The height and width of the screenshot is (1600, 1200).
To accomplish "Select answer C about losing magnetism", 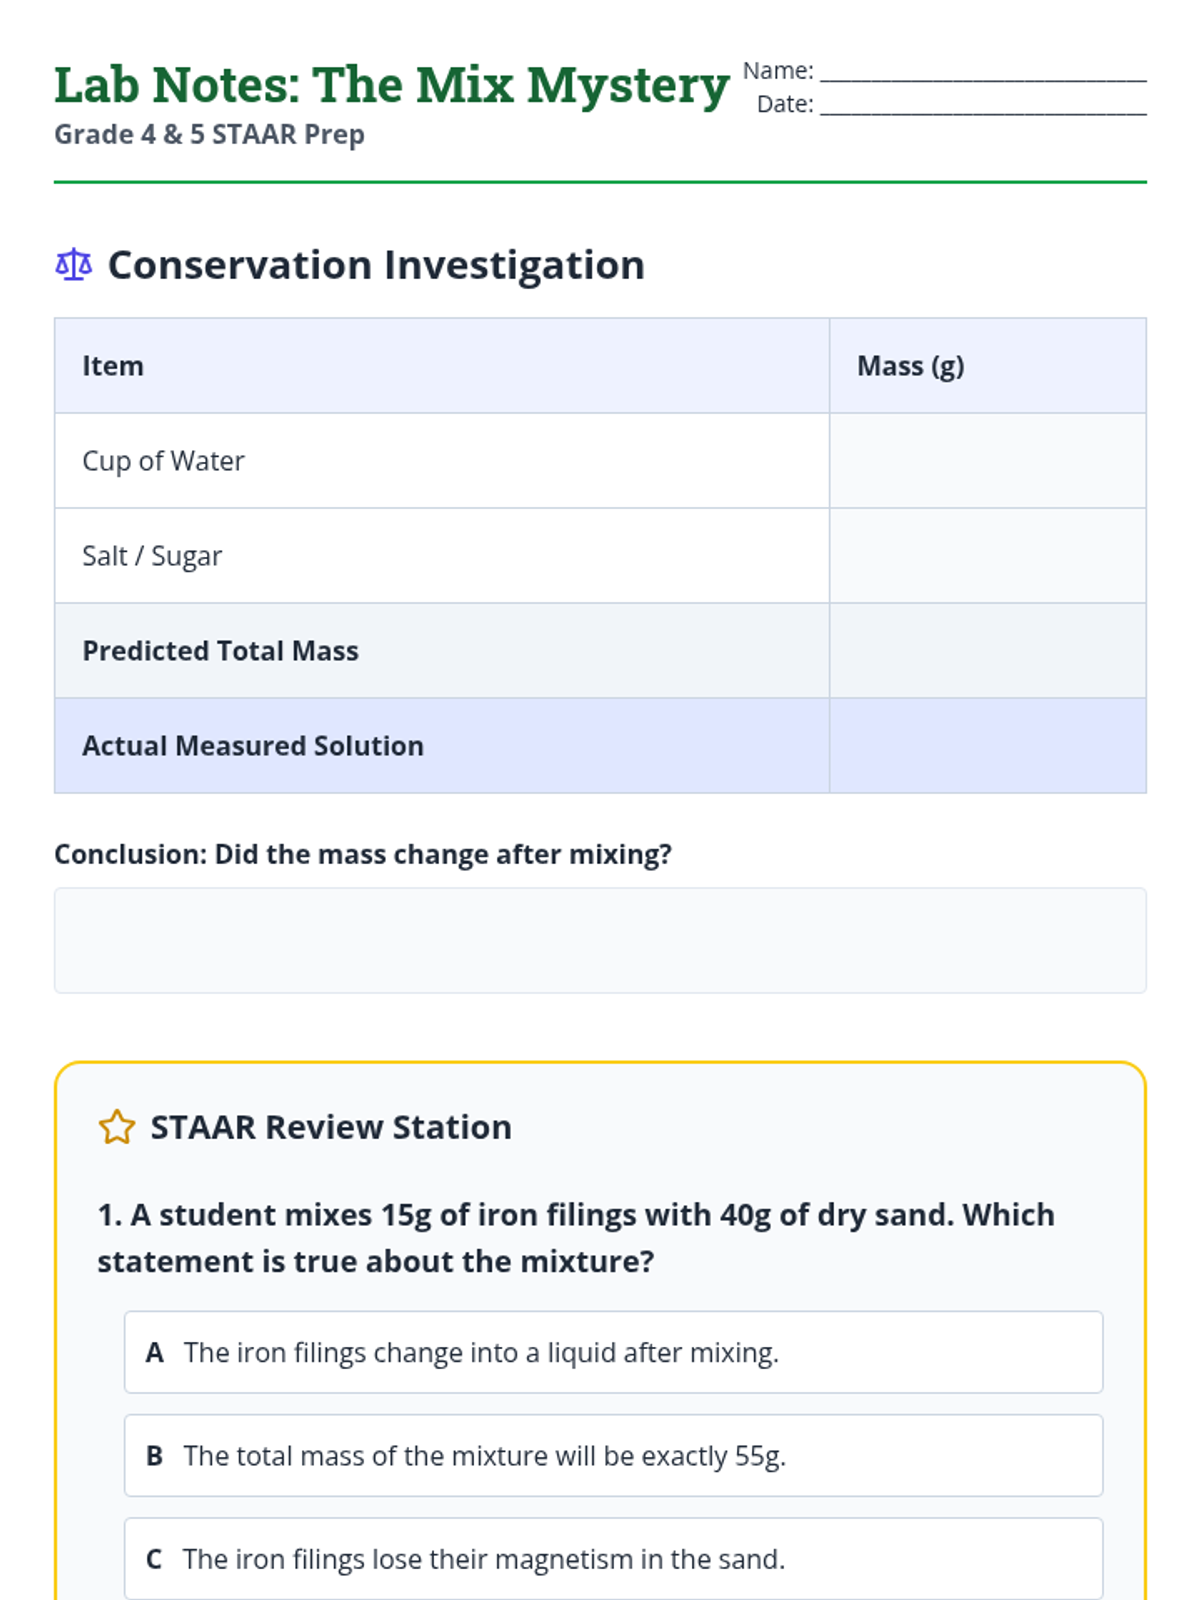I will click(613, 1558).
